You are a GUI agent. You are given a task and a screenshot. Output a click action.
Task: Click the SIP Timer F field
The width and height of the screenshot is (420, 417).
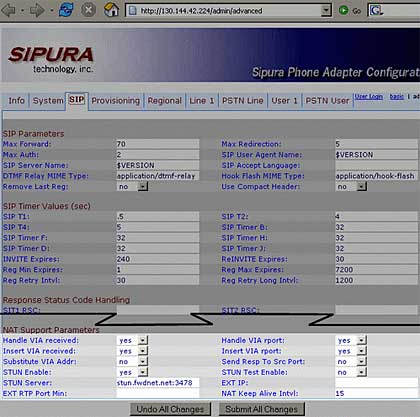[158, 238]
